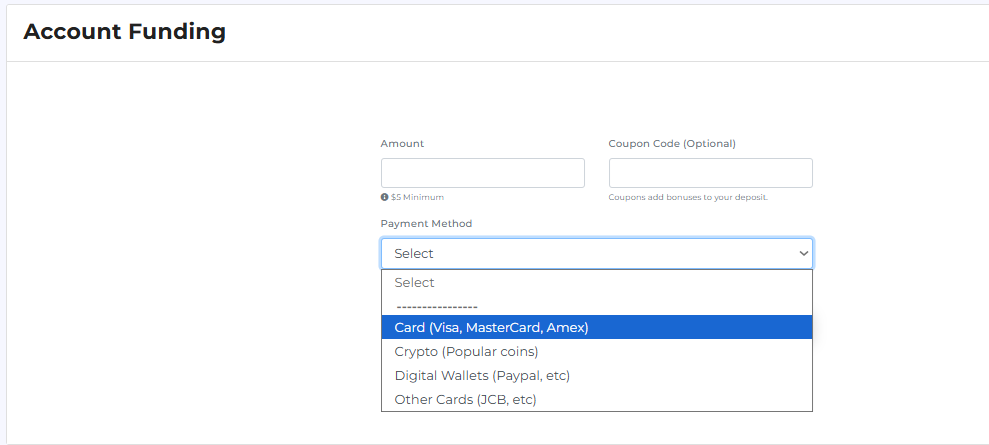
Task: Select the blank 'Select' placeholder list option
Action: (414, 283)
